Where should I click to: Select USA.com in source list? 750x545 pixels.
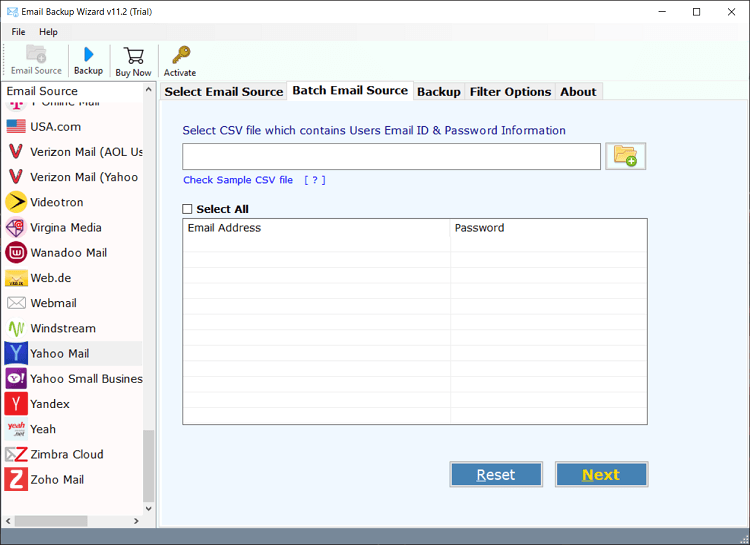click(55, 127)
